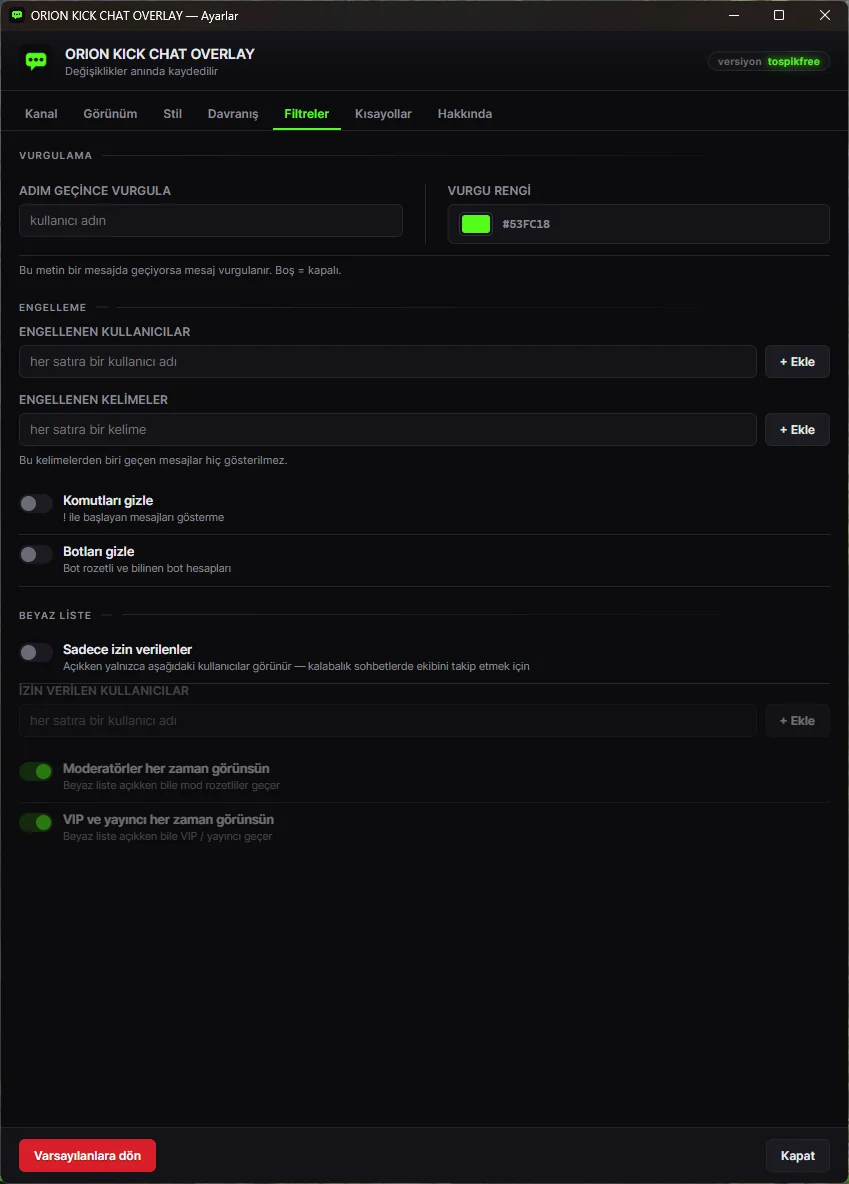849x1184 pixels.
Task: Click the BEYAZ LİSTE section heading
Action: tap(55, 615)
